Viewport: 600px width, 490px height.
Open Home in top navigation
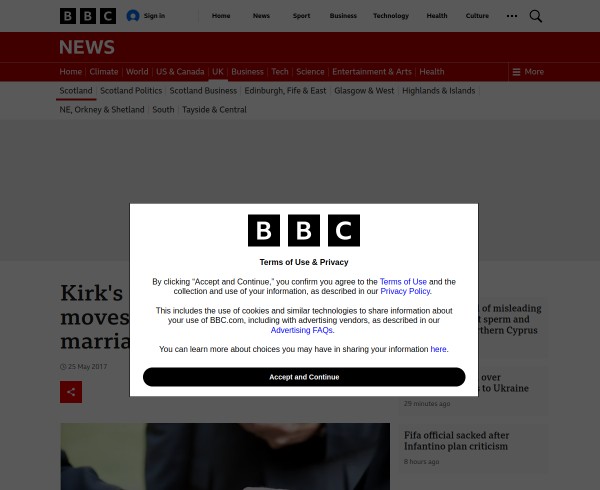pyautogui.click(x=221, y=16)
